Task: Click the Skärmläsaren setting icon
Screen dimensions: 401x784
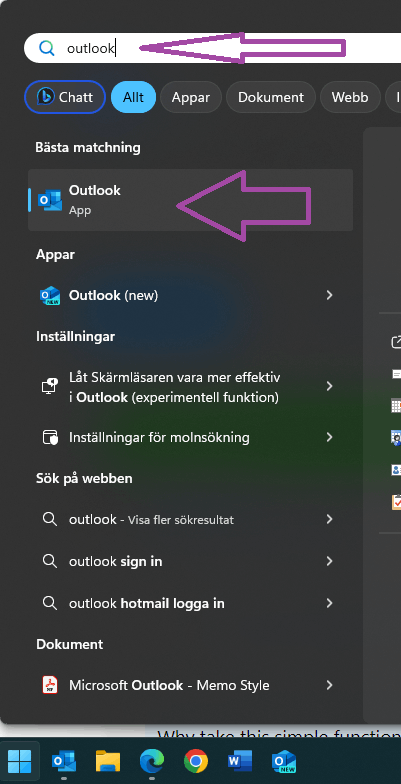Action: (50, 386)
